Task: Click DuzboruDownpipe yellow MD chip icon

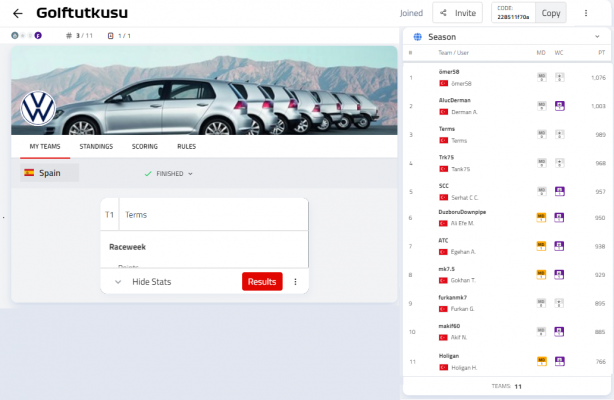Action: pyautogui.click(x=541, y=217)
